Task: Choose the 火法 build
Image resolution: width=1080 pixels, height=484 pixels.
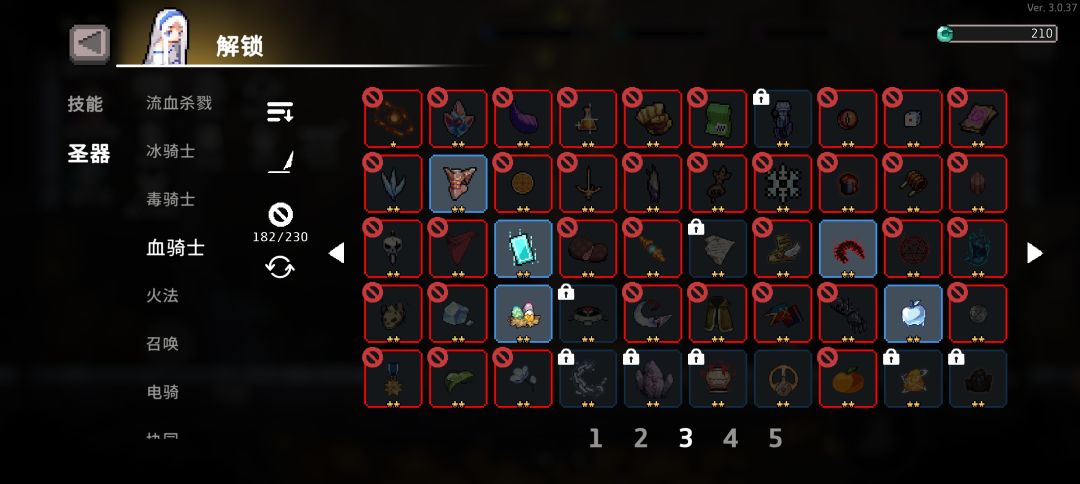Action: [162, 296]
